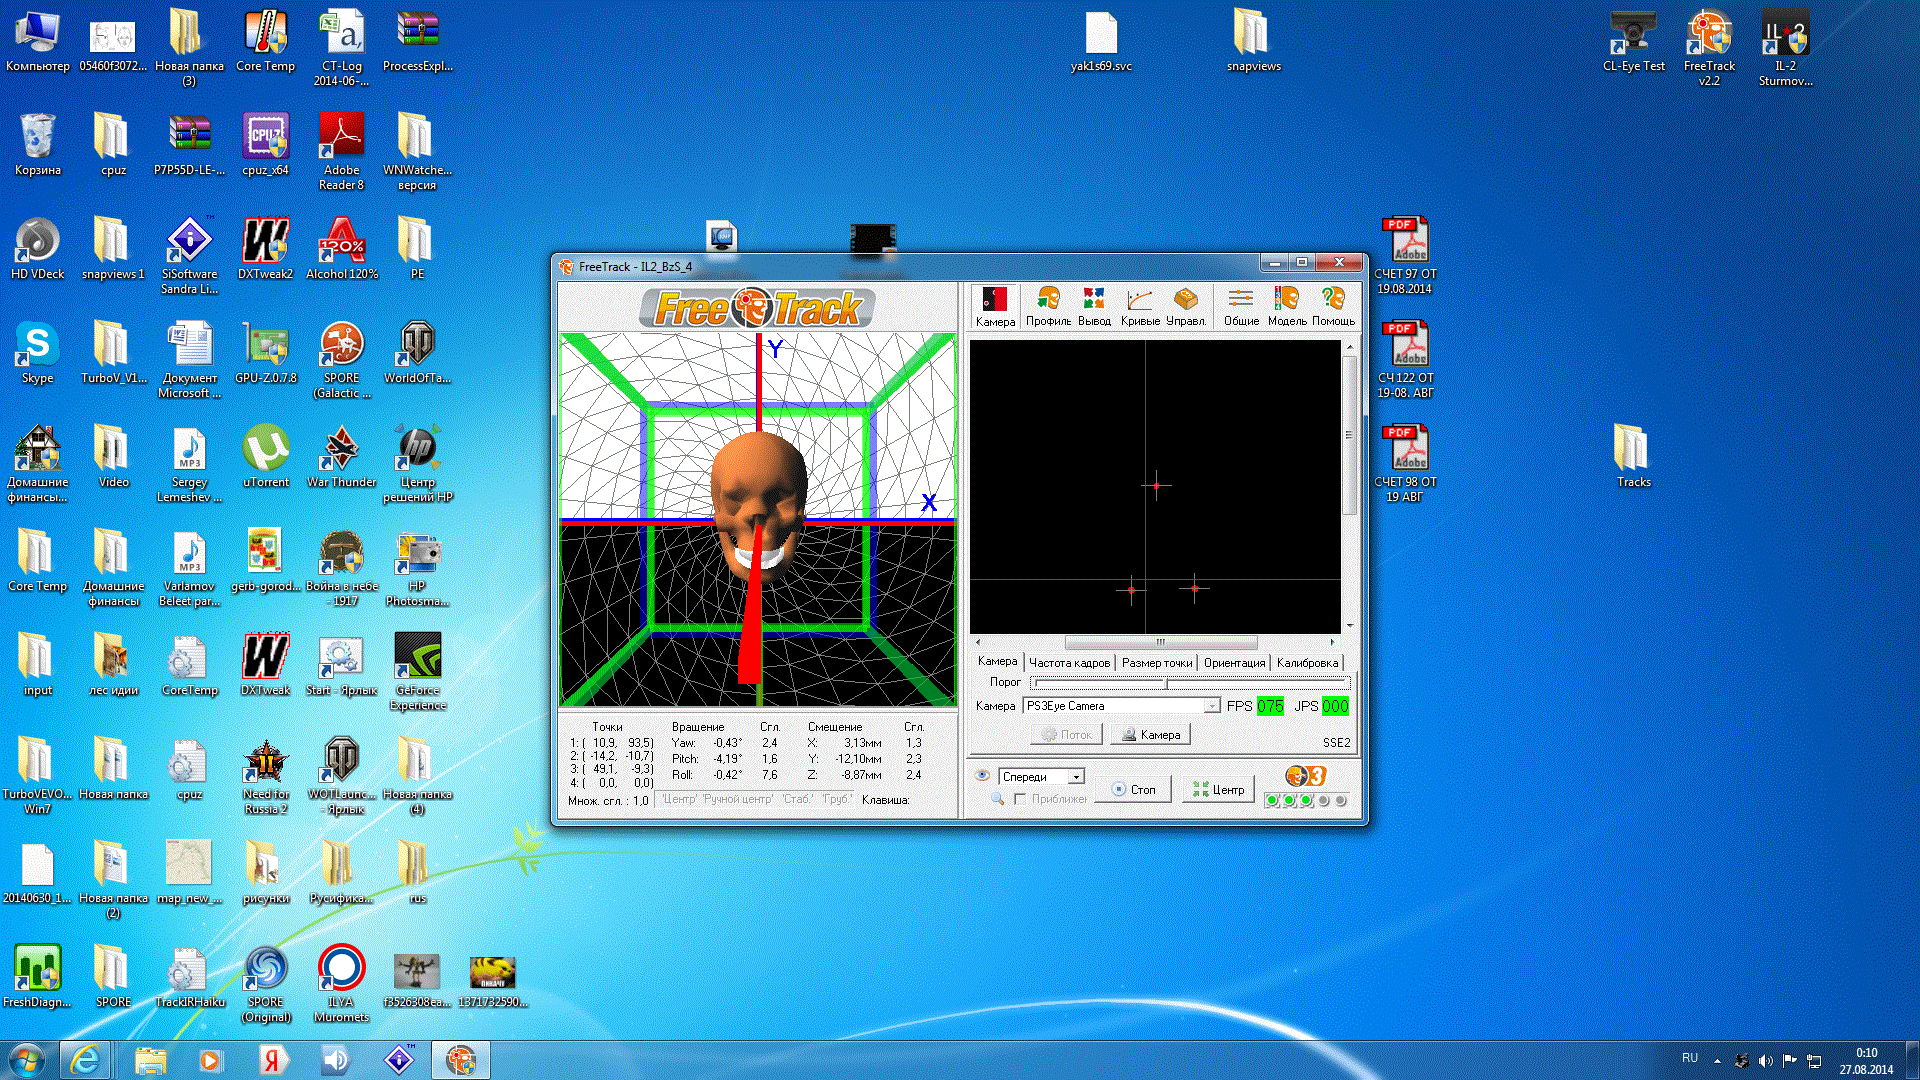Click the camera view horizontal scrollbar thumb

(1160, 642)
